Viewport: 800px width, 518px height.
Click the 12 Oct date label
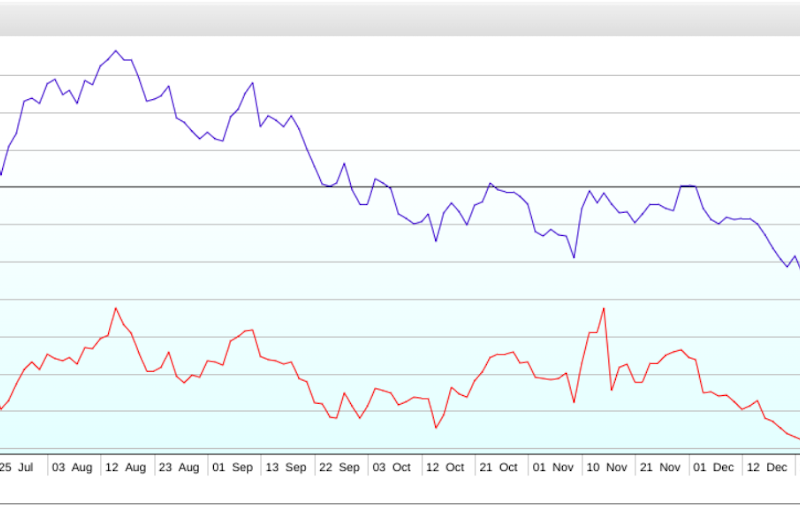pyautogui.click(x=444, y=467)
